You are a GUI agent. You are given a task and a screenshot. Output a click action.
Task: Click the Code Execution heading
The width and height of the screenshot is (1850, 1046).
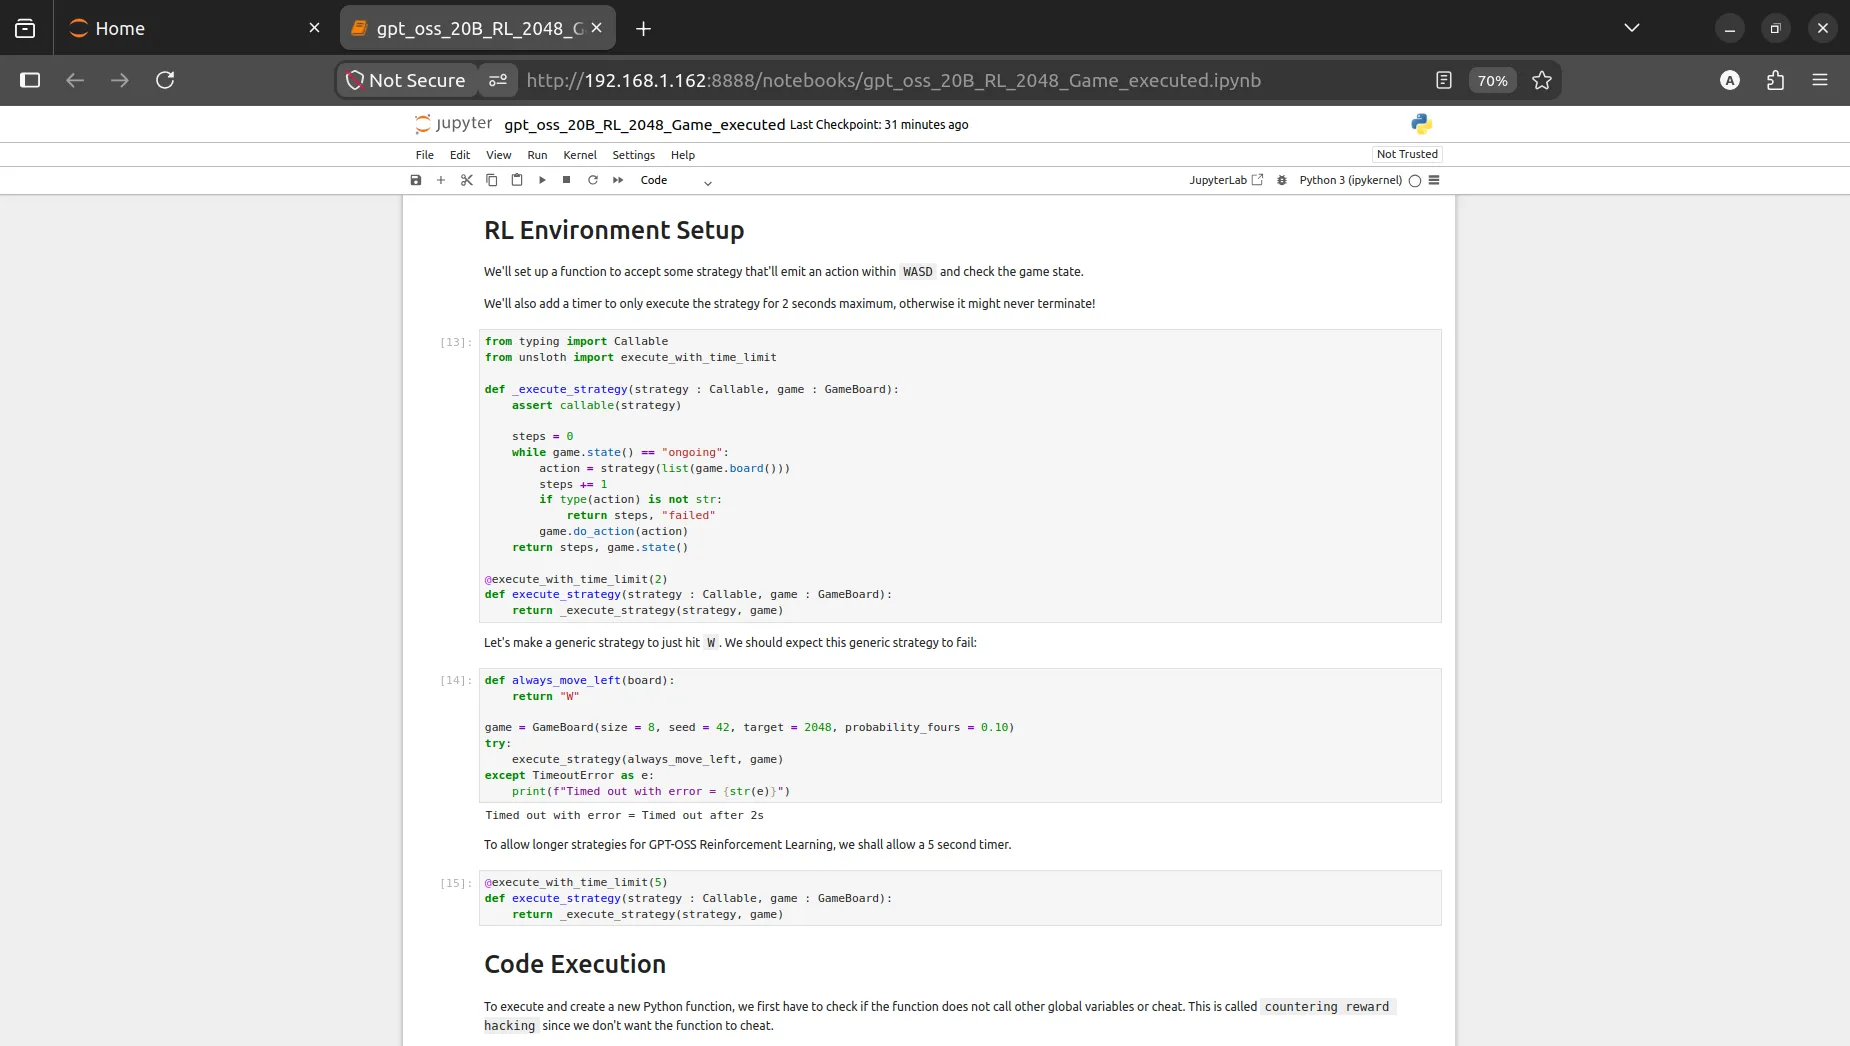coord(575,964)
